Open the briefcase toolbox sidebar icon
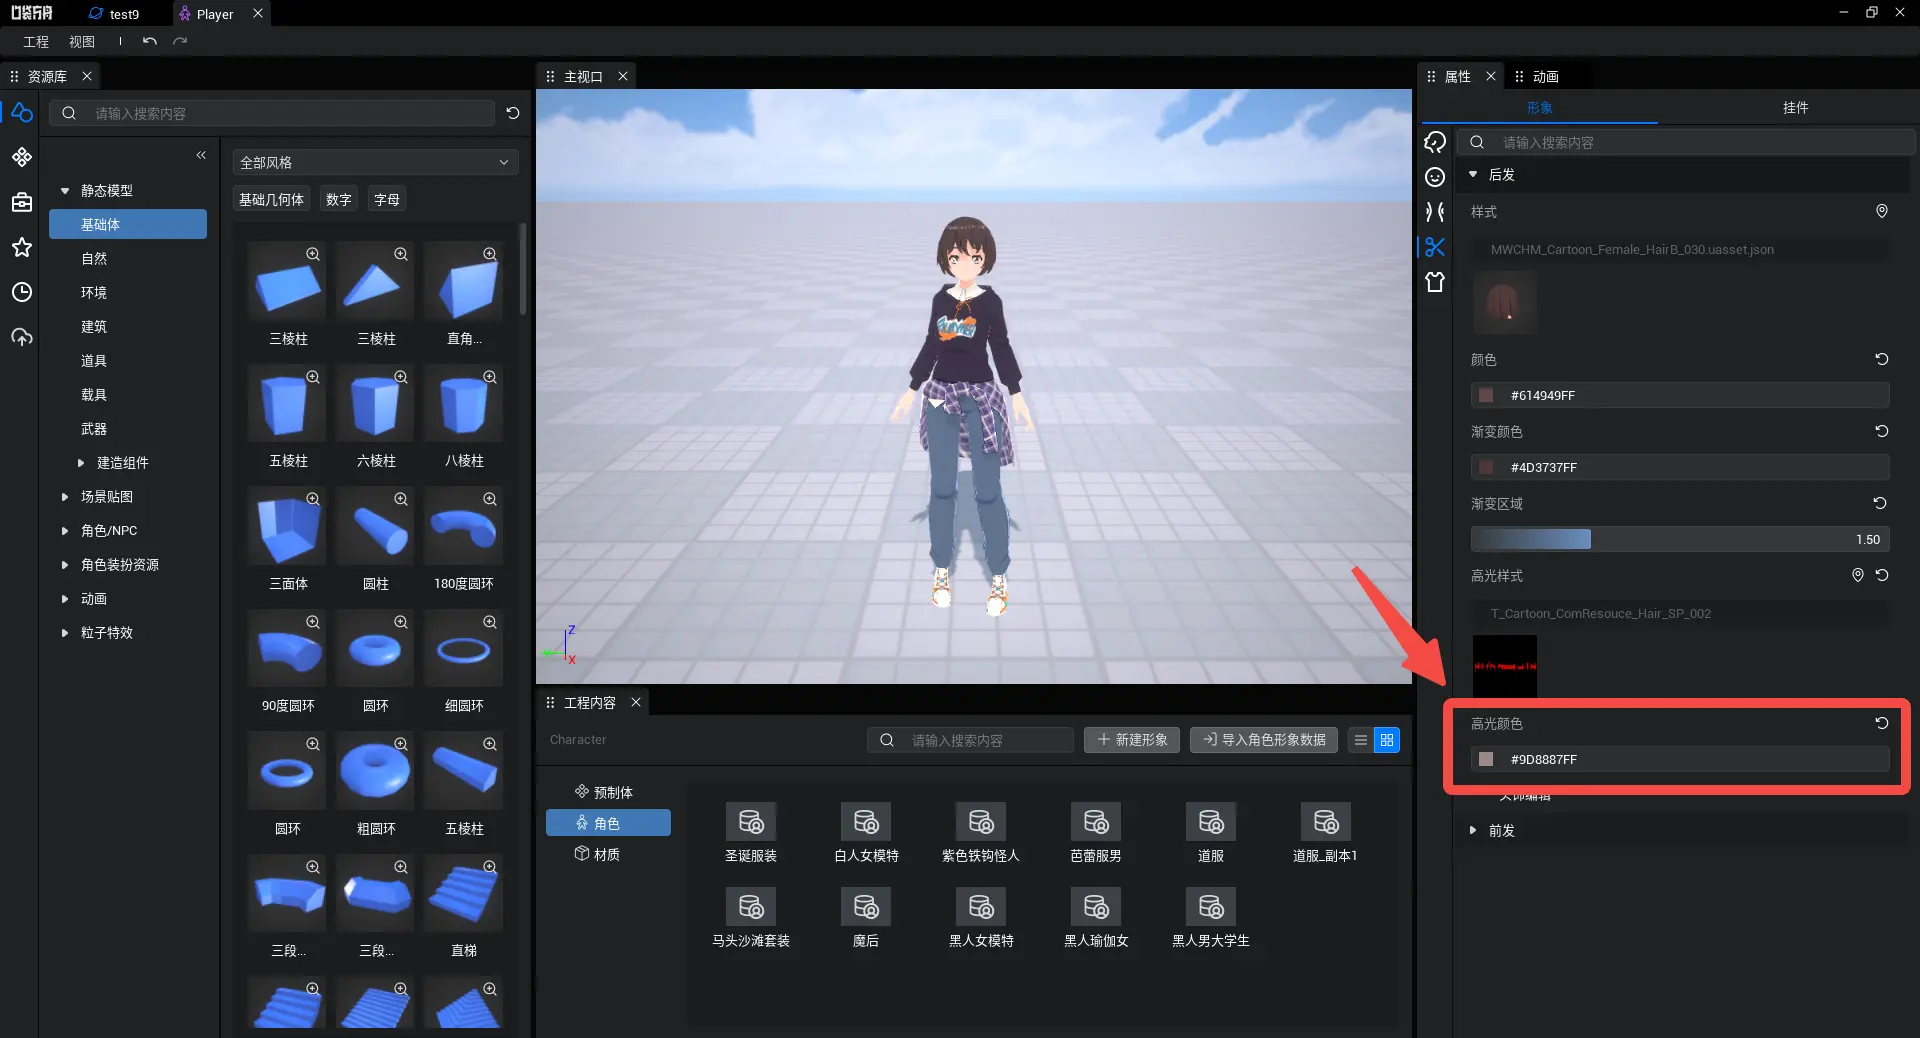The image size is (1920, 1038). (21, 202)
